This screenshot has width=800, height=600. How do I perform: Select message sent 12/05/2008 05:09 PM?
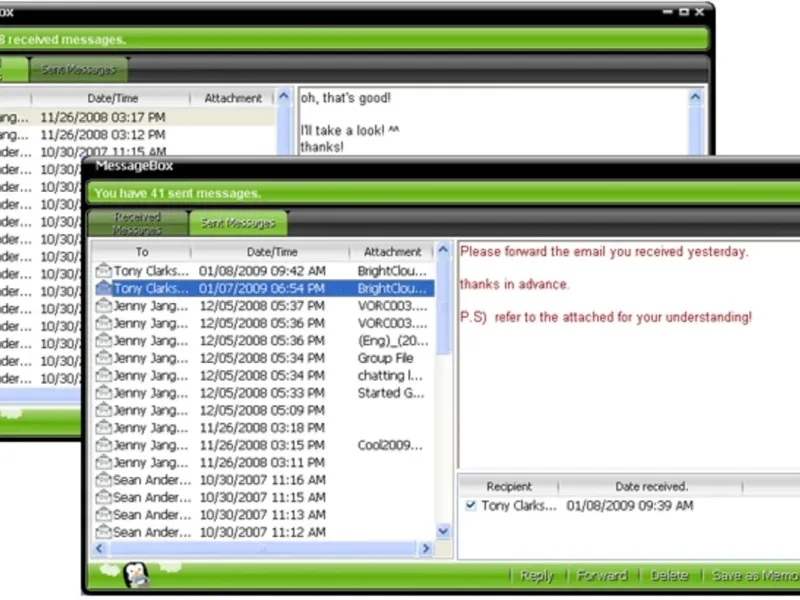click(264, 410)
